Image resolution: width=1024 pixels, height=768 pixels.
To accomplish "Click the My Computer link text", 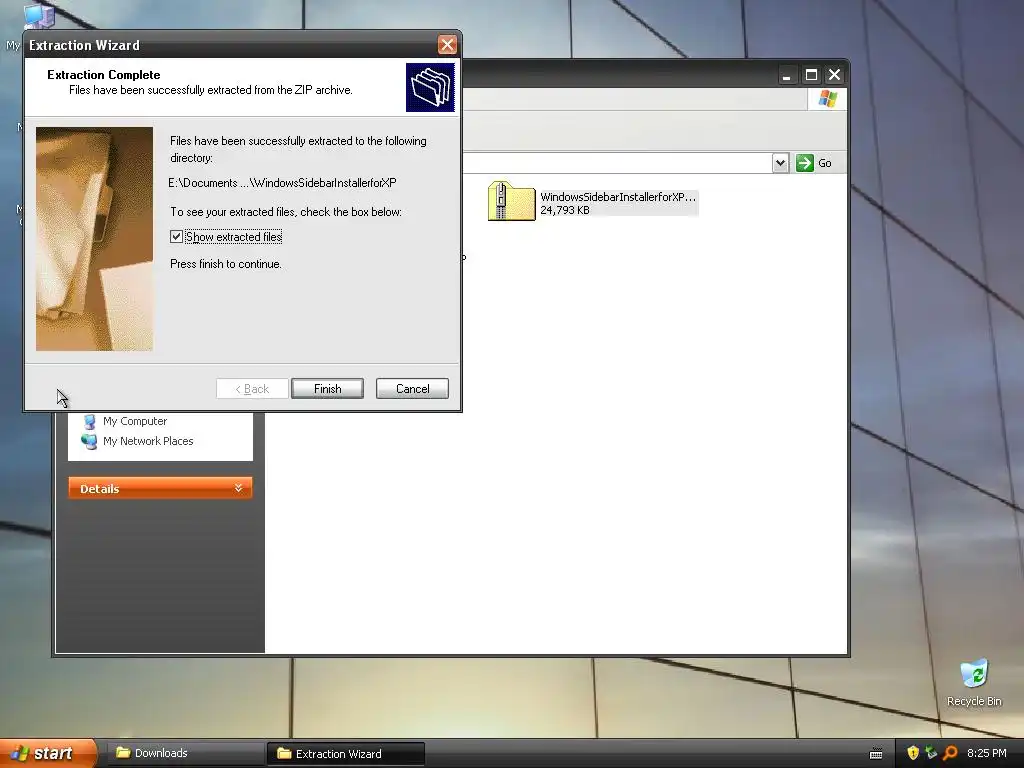I will 135,422.
